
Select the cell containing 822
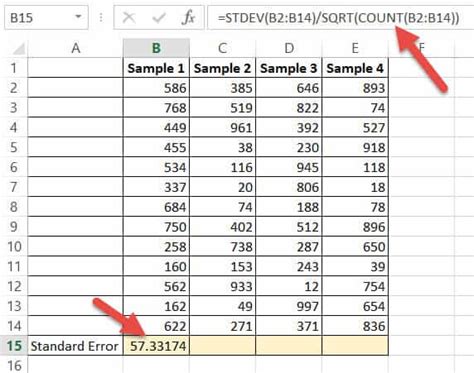(289, 107)
